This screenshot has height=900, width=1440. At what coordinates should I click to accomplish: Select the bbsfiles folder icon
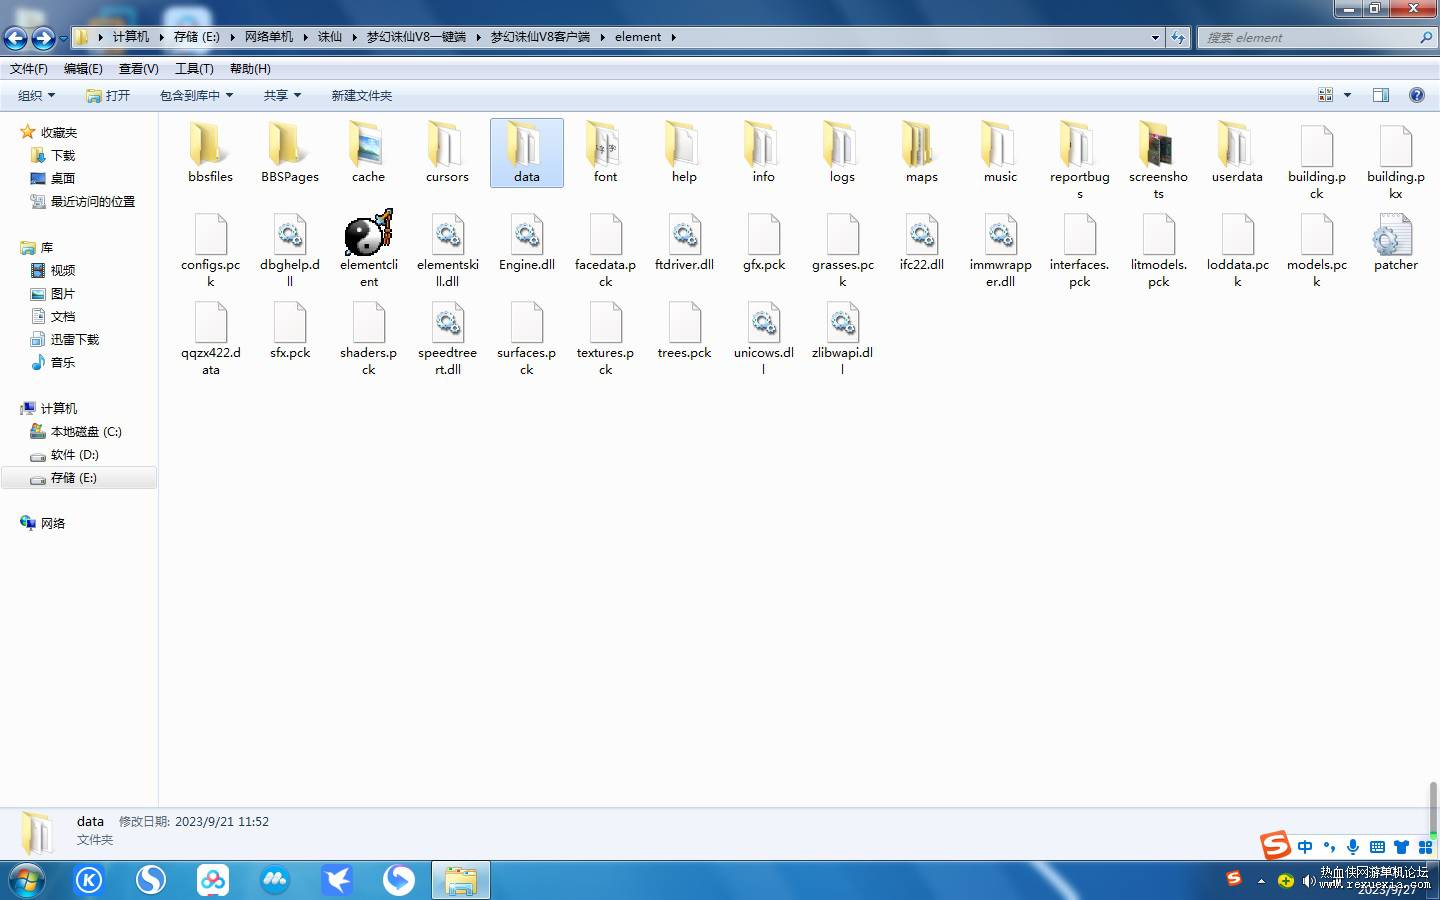click(210, 145)
